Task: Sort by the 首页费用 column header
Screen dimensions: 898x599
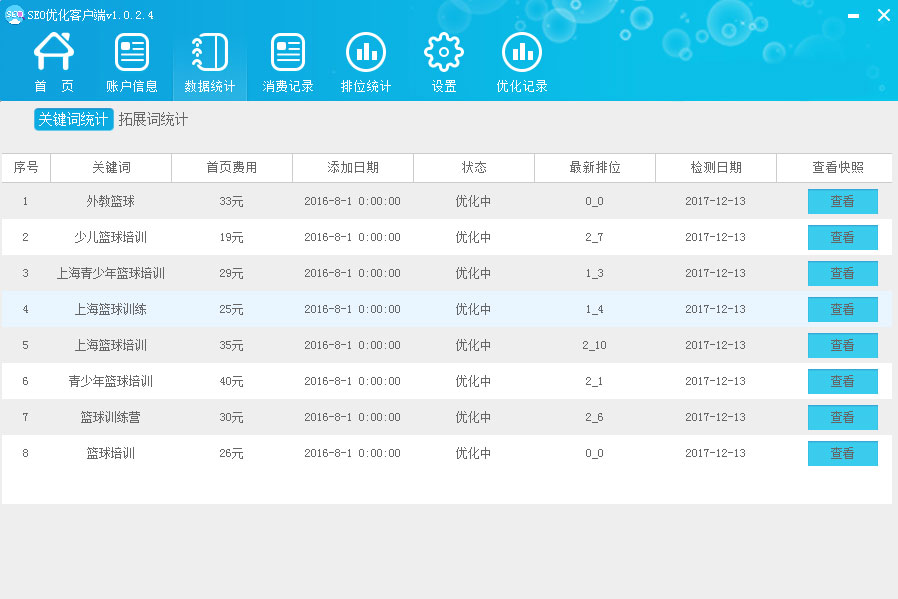Action: pyautogui.click(x=231, y=168)
